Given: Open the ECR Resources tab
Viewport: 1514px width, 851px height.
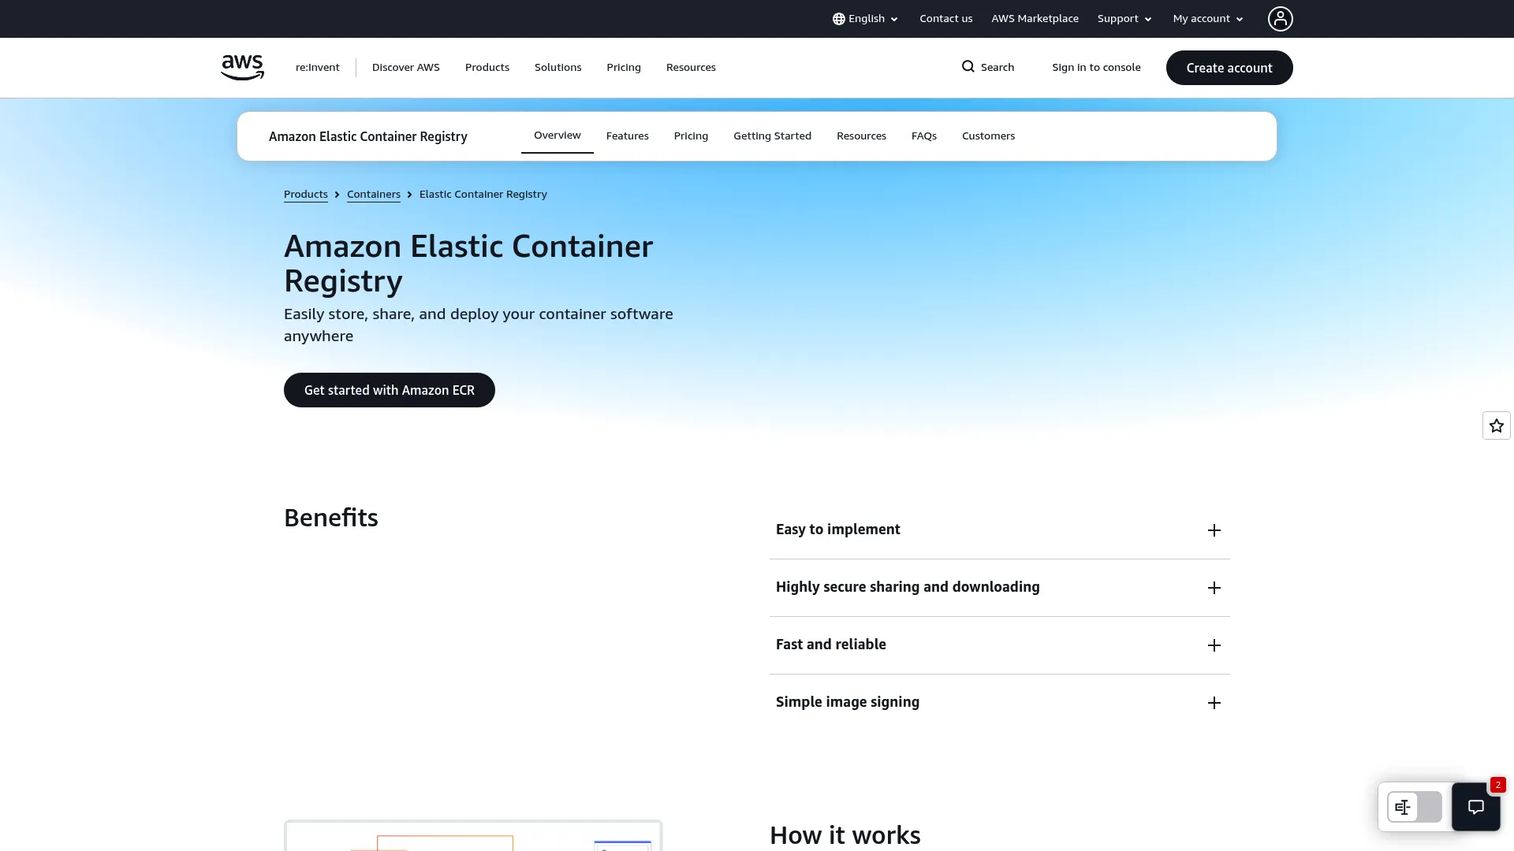Looking at the screenshot, I should click(861, 136).
